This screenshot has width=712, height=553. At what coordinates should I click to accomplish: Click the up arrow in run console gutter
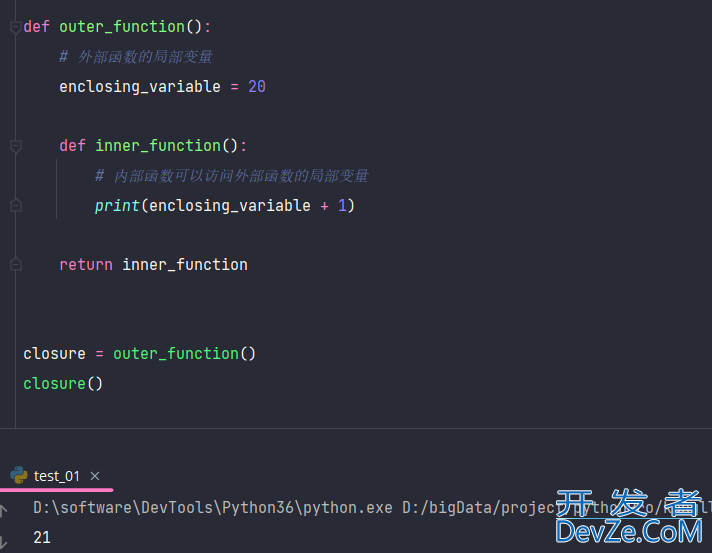pos(3,510)
